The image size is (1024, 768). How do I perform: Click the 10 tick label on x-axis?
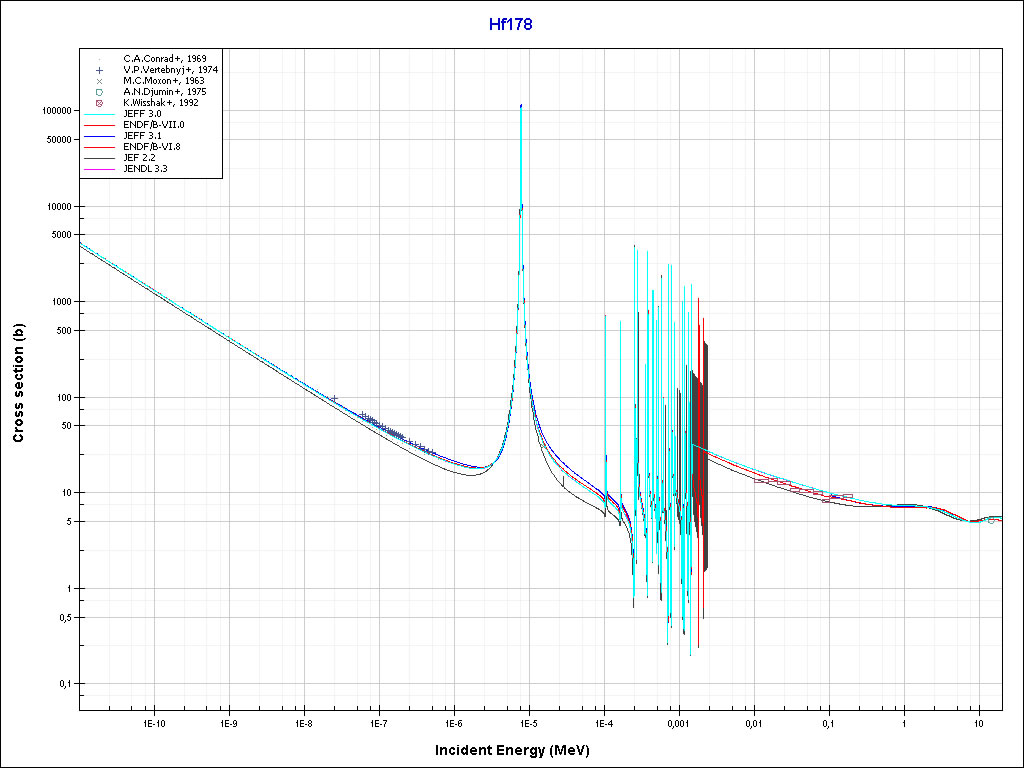click(979, 722)
